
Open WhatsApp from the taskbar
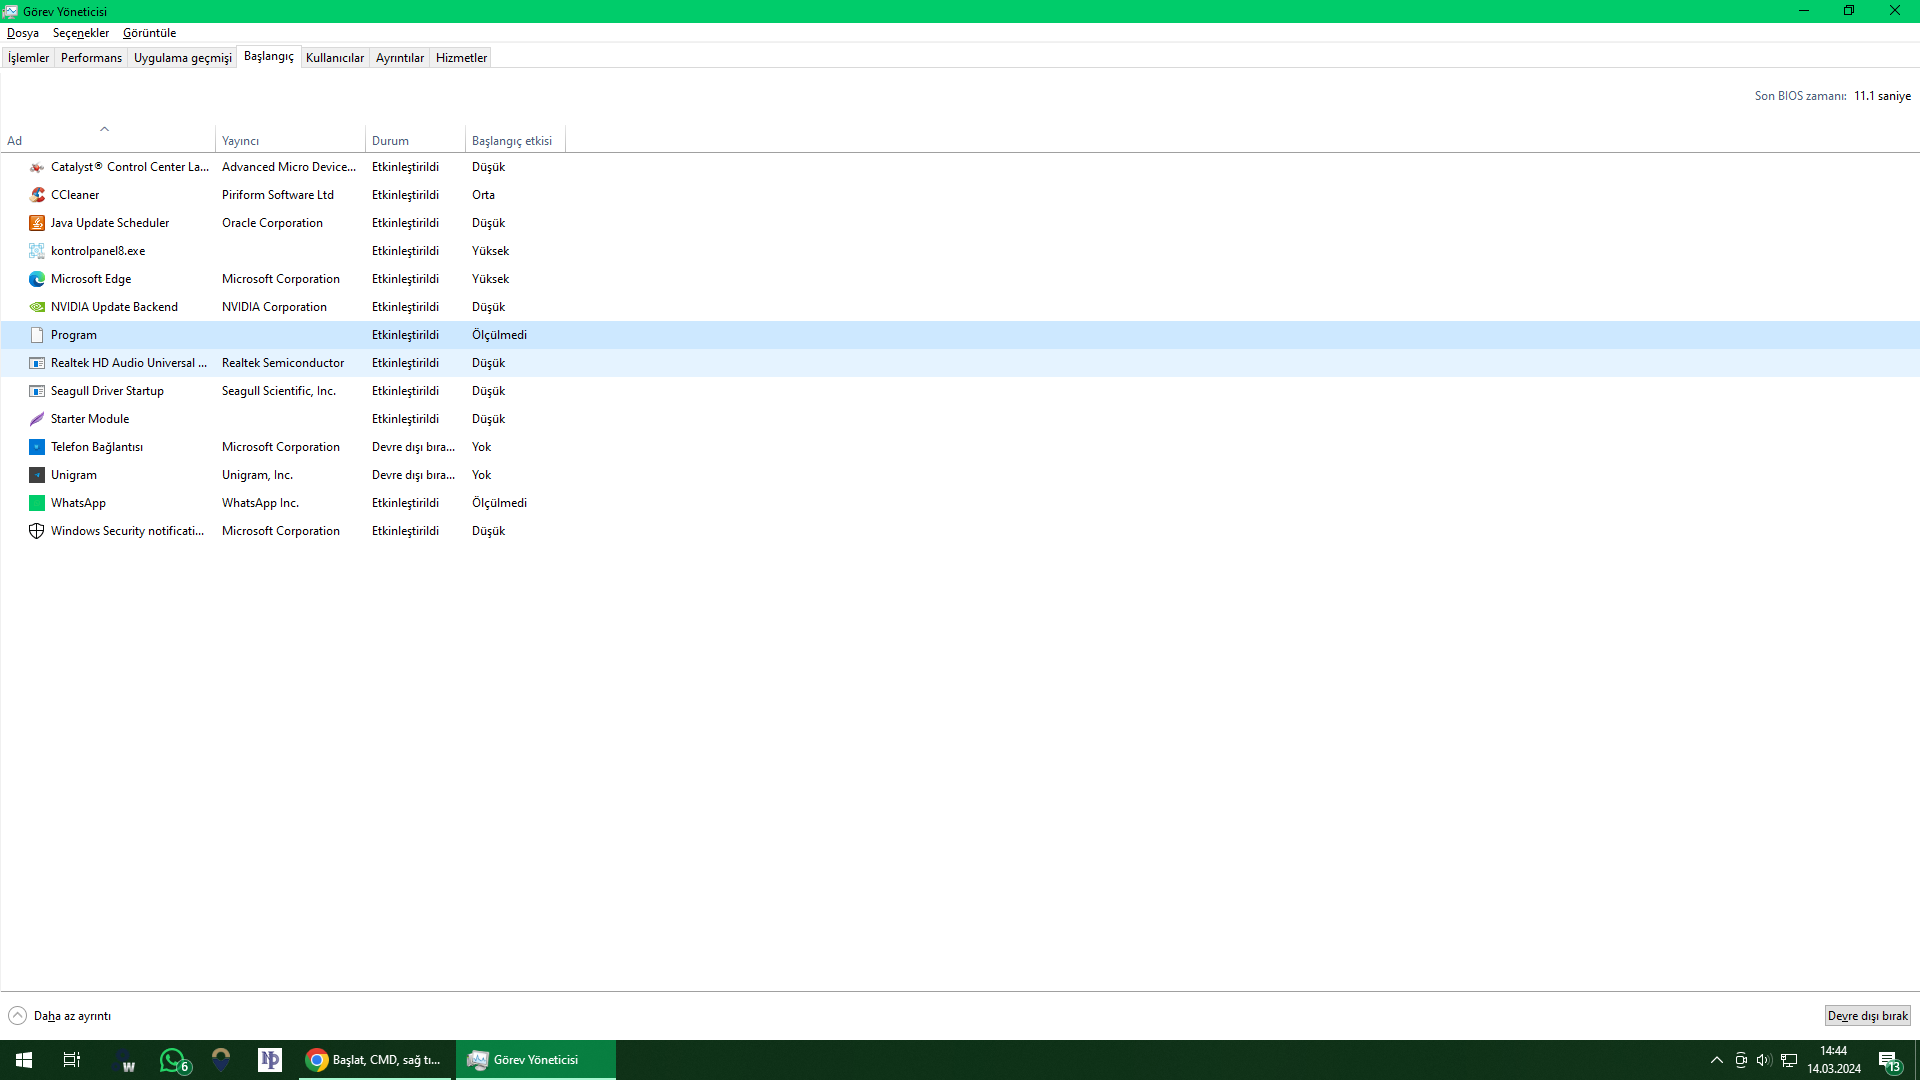click(173, 1060)
